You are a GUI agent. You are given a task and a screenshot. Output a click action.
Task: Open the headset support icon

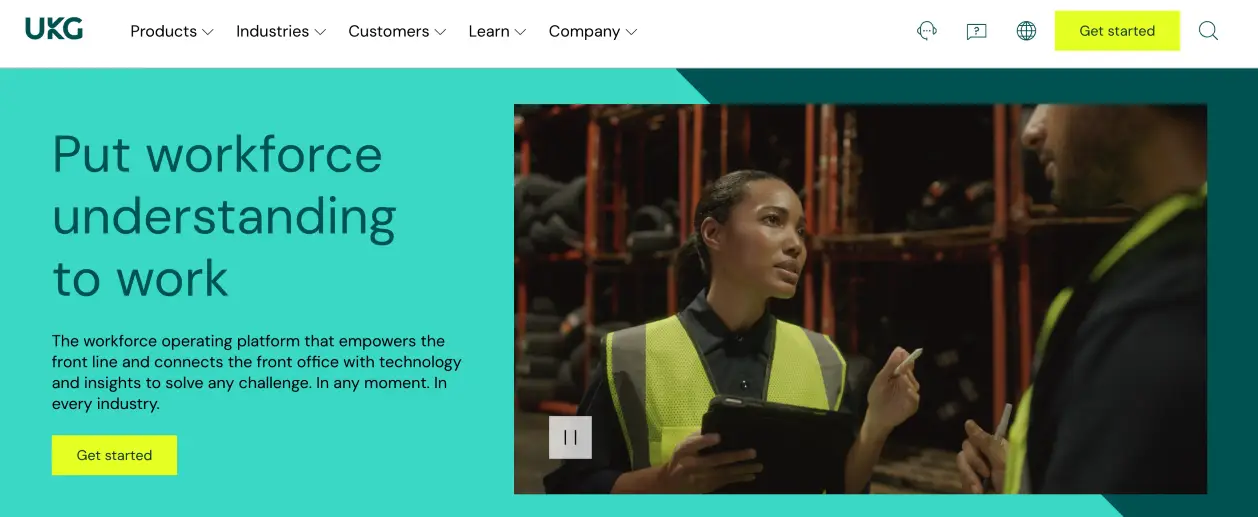coord(927,31)
